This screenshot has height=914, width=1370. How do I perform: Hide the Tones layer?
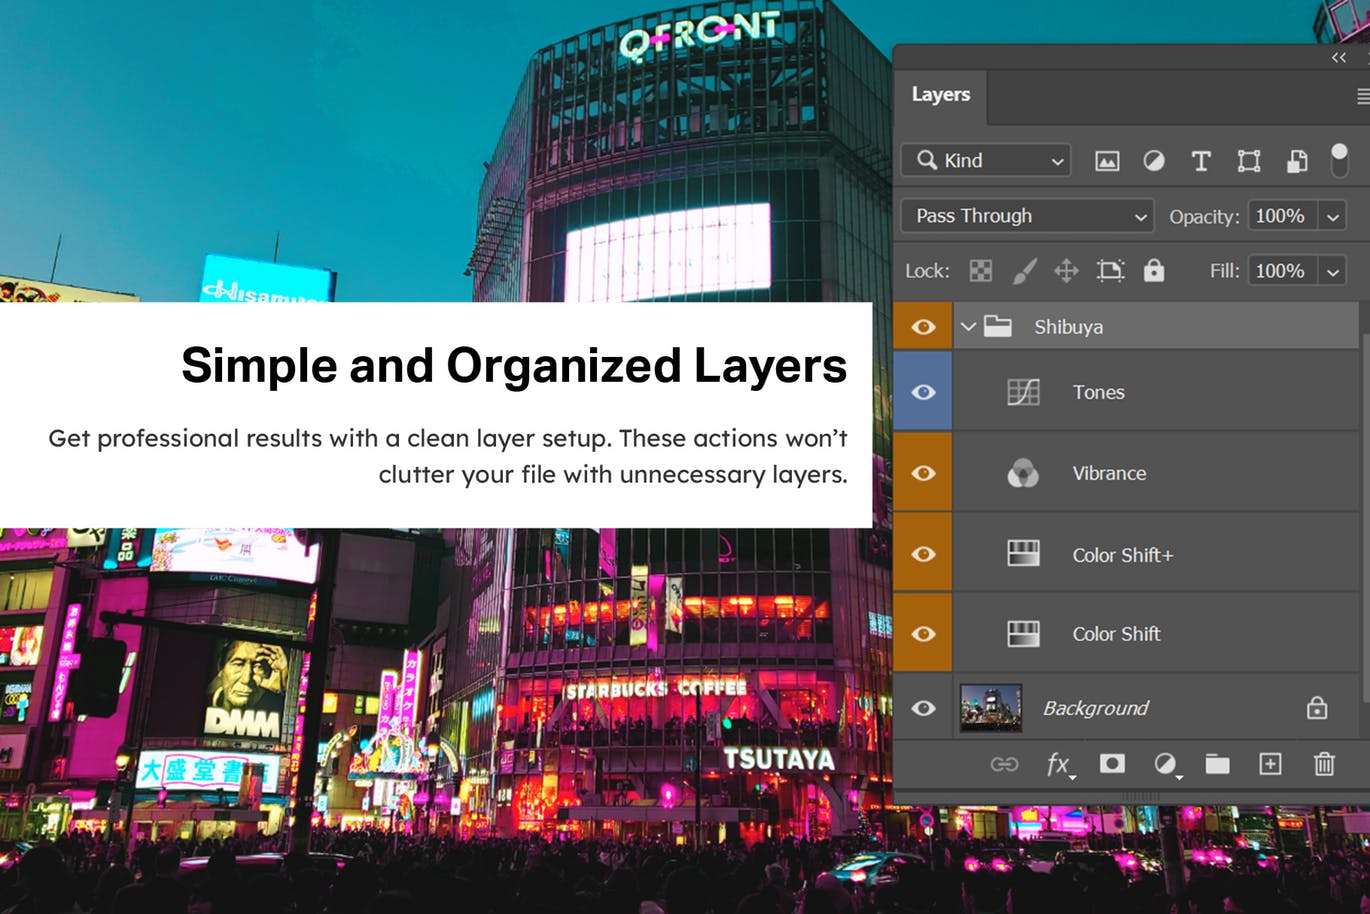click(923, 392)
